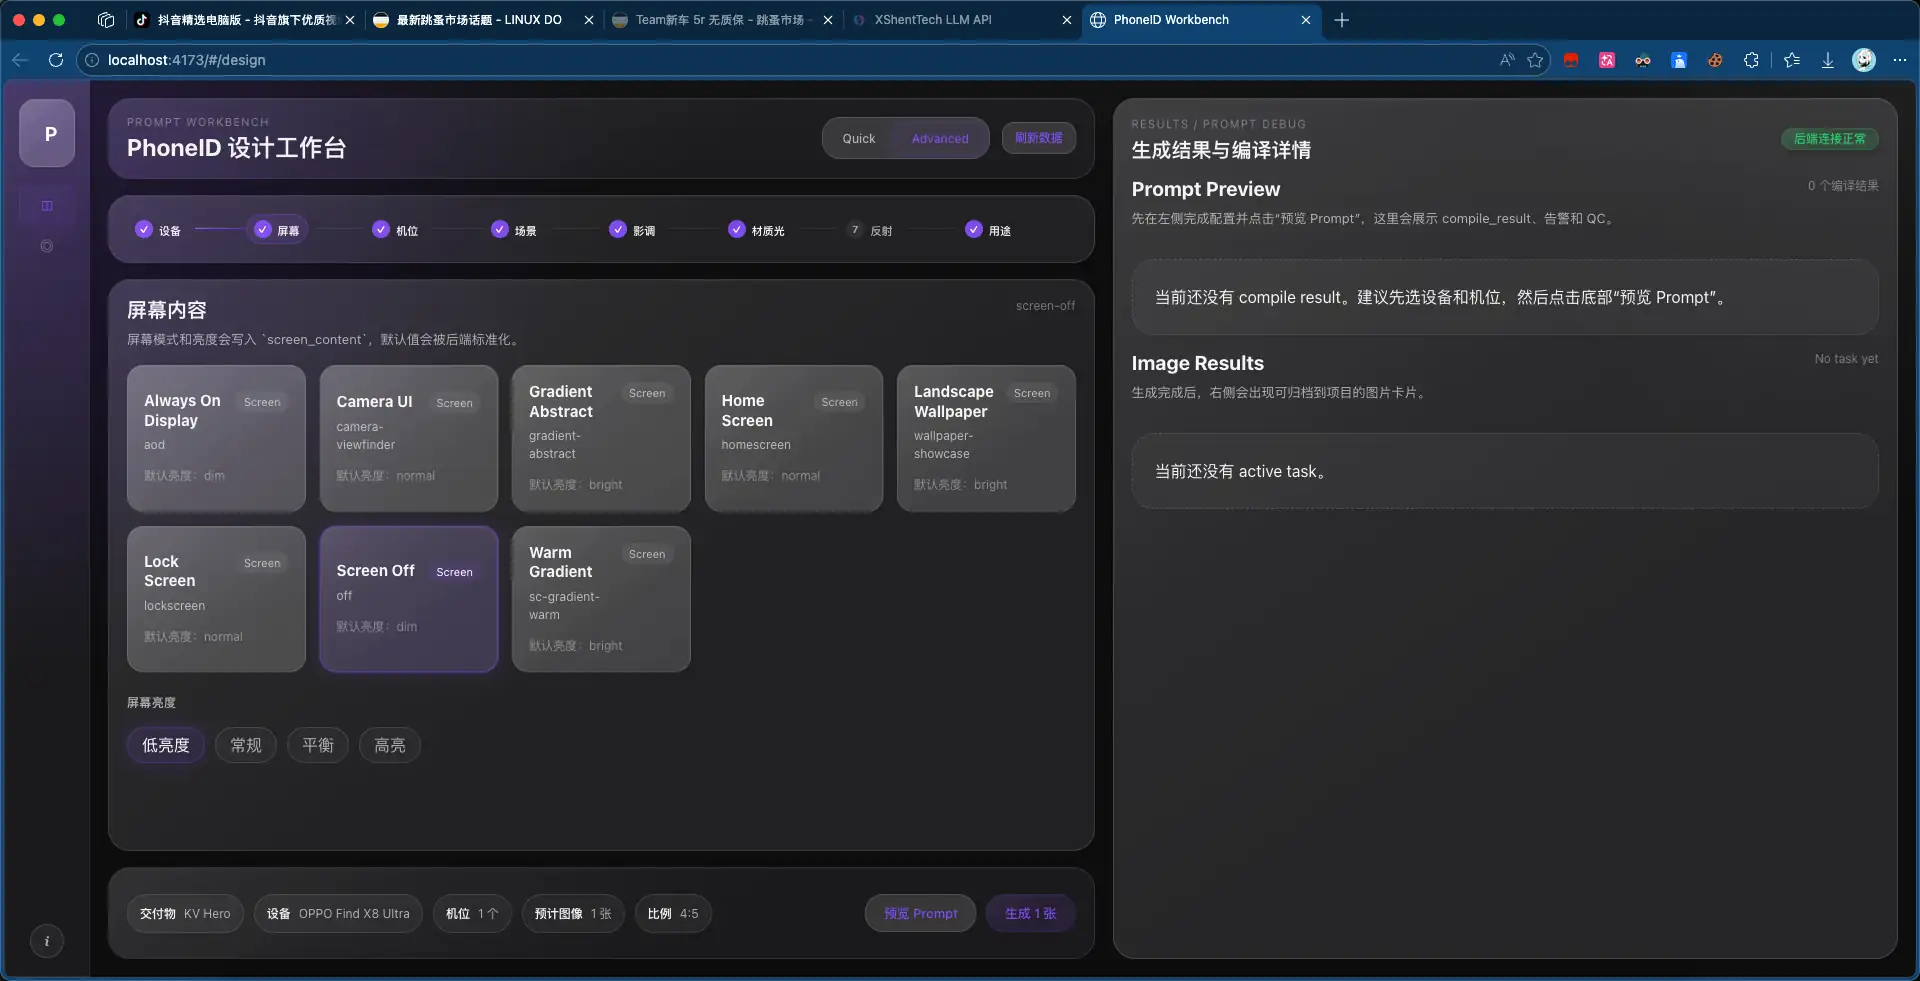This screenshot has height=981, width=1920.
Task: Go to 设备 step
Action: [159, 230]
